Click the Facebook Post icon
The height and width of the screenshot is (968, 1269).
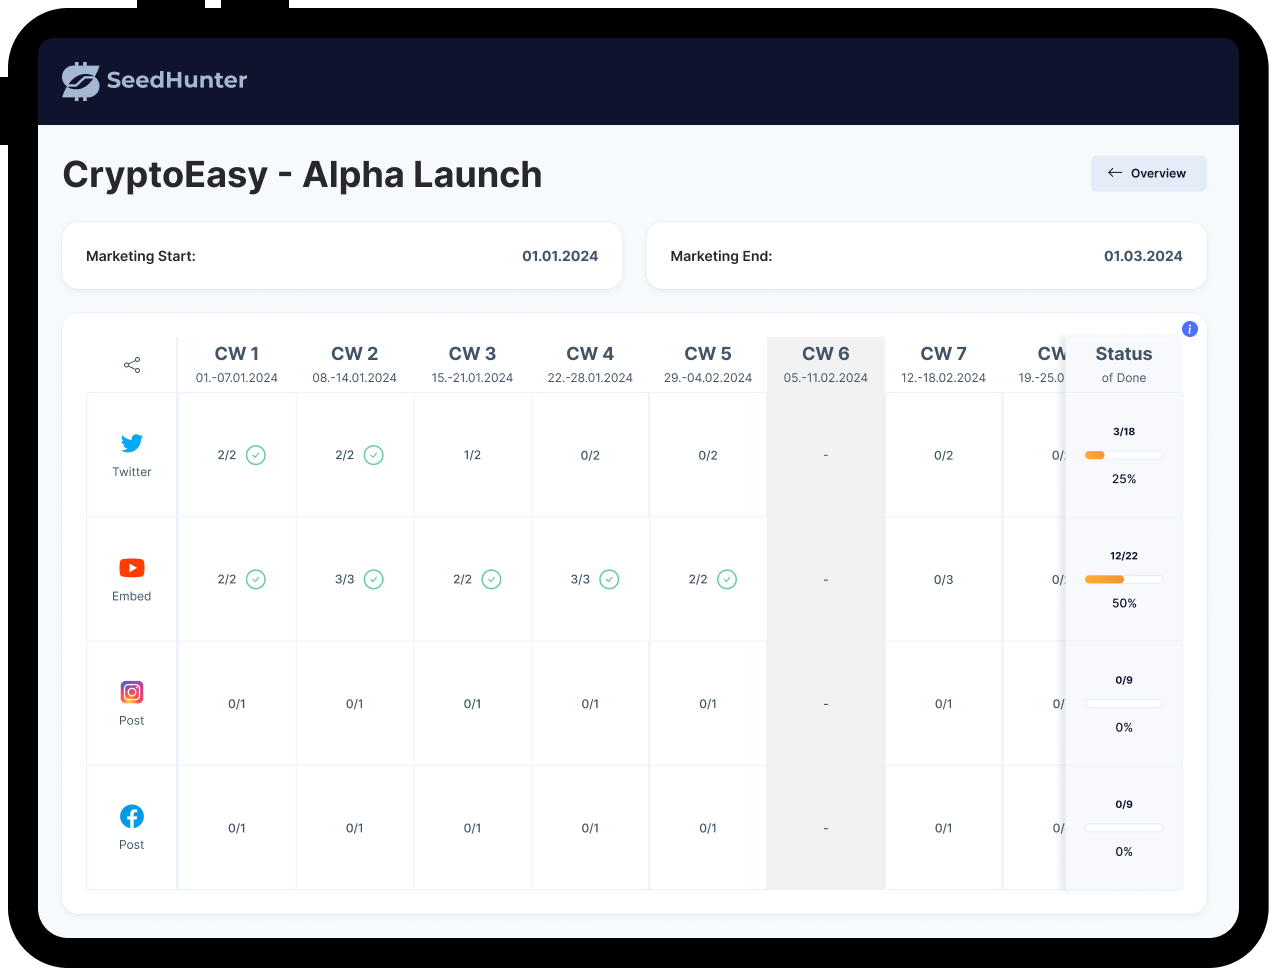(132, 816)
